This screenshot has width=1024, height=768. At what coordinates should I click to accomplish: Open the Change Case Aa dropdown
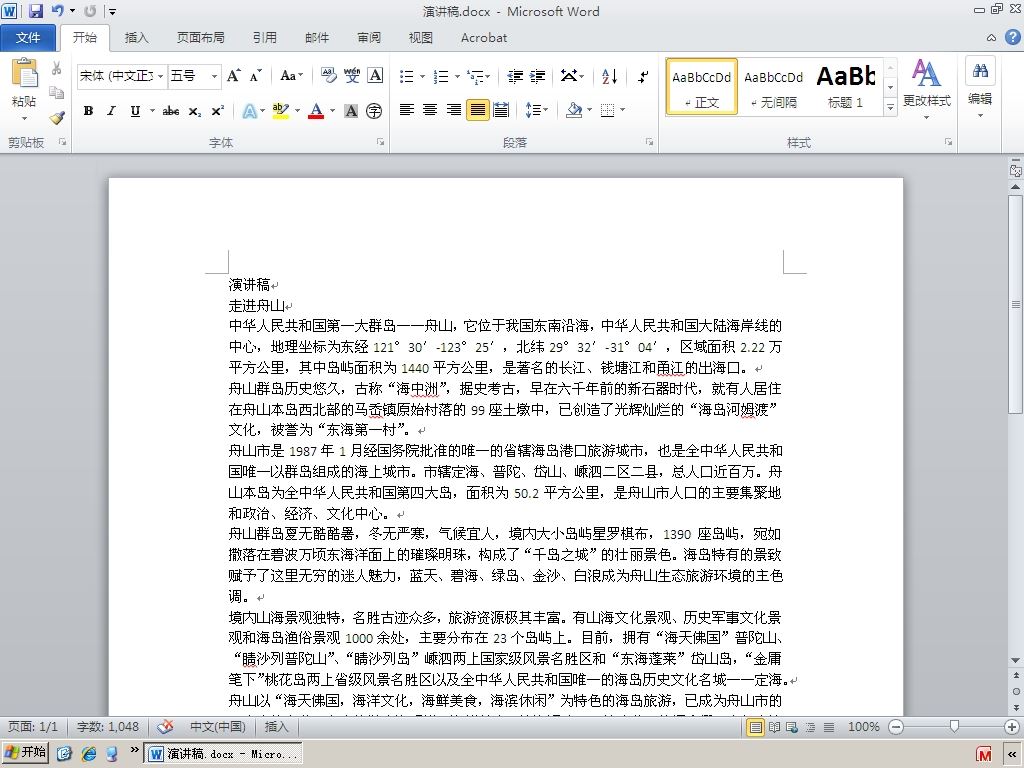(291, 76)
